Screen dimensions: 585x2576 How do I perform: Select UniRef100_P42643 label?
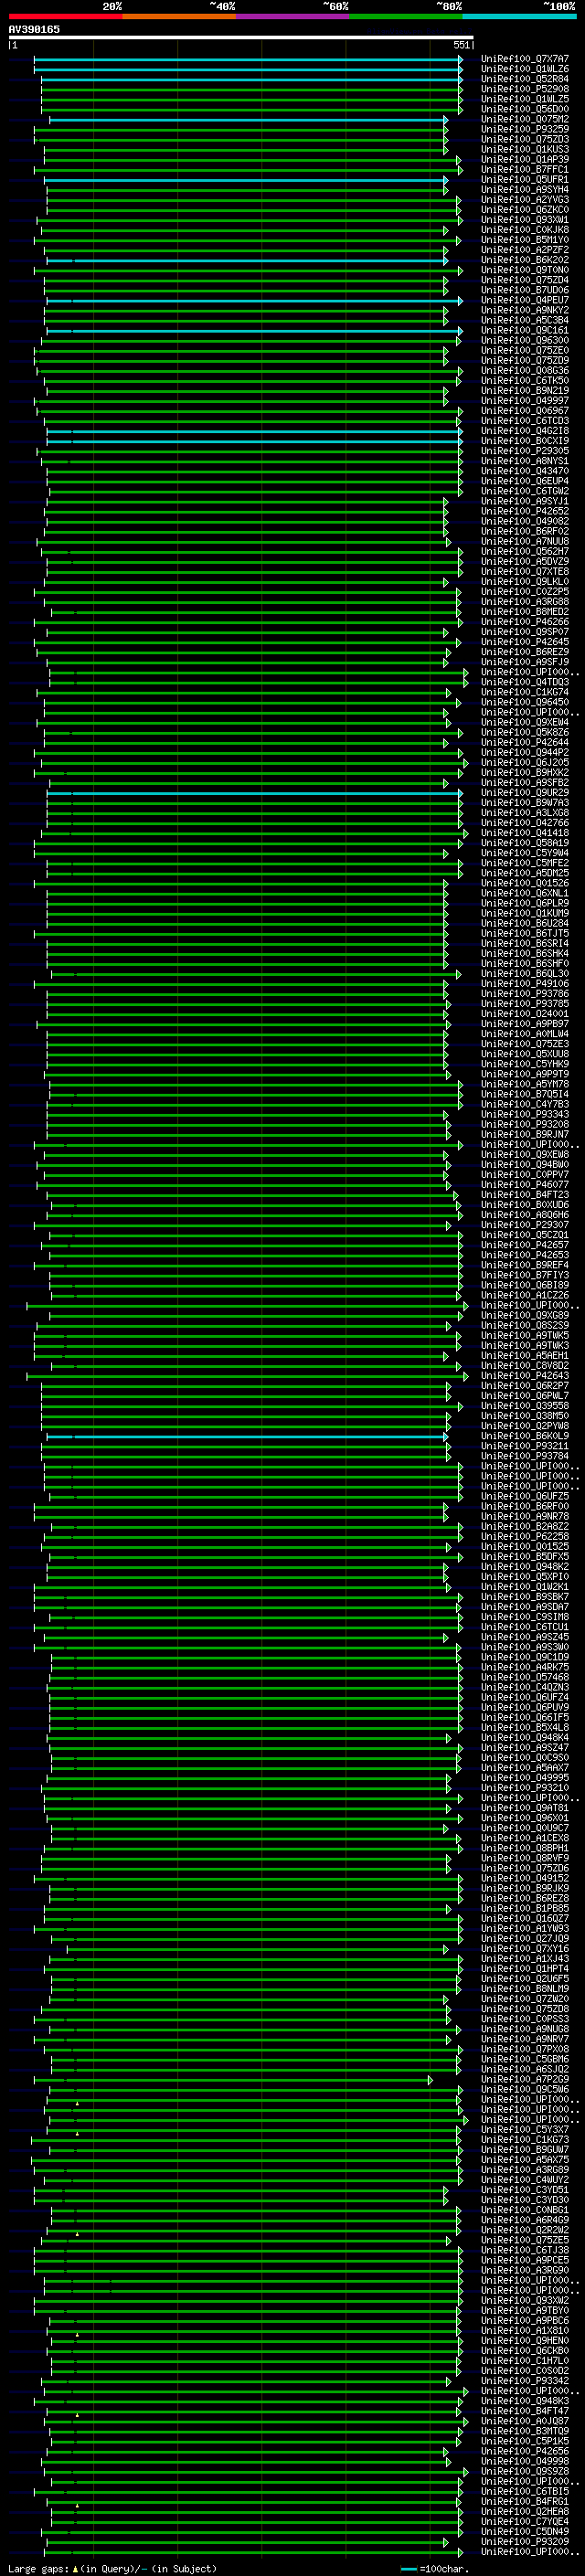(525, 1375)
